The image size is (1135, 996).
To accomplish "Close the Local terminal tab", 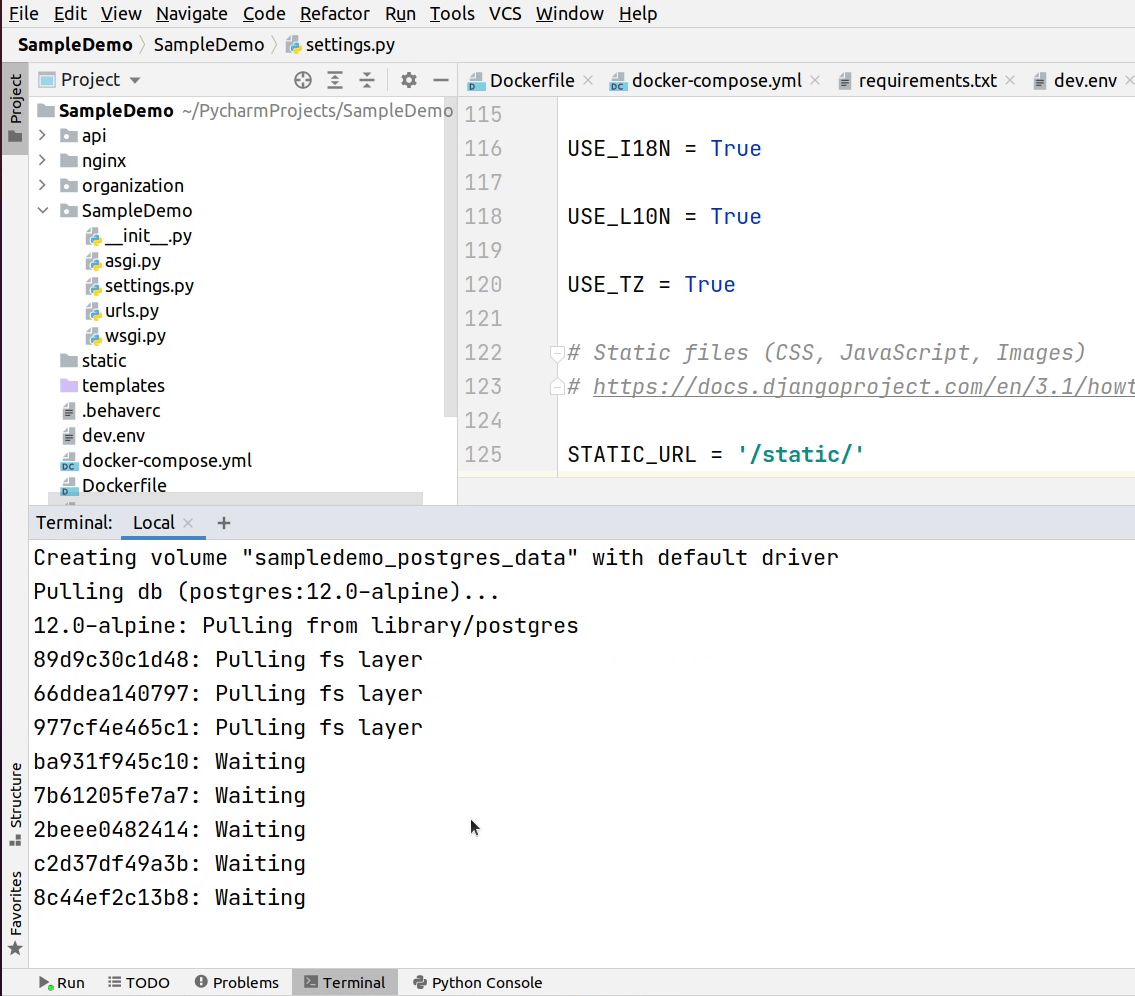I will [189, 523].
